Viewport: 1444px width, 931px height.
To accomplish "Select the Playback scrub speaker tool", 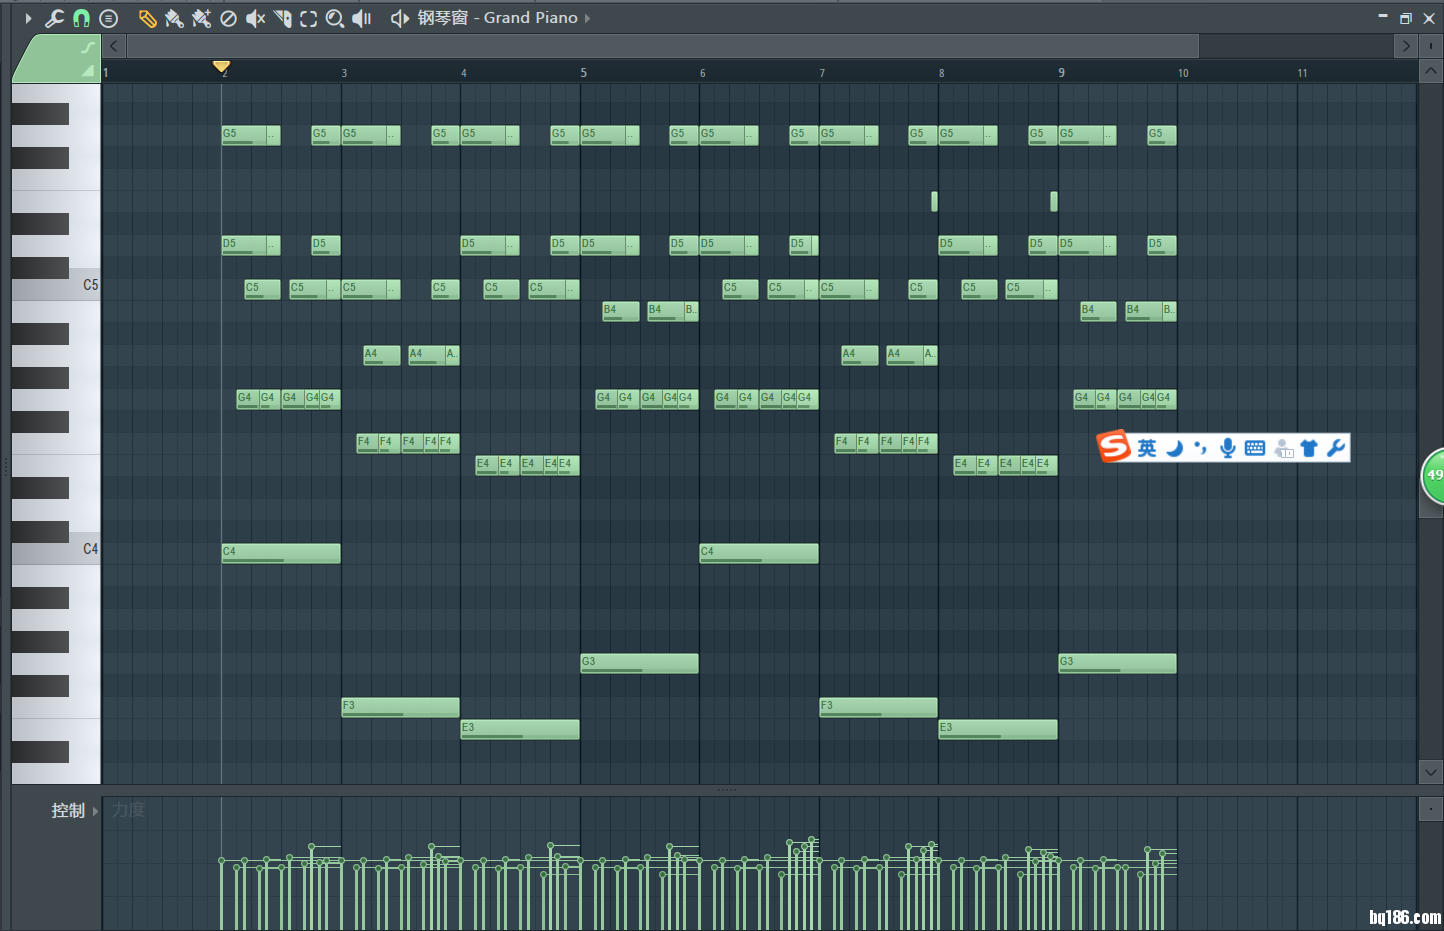I will [x=362, y=18].
